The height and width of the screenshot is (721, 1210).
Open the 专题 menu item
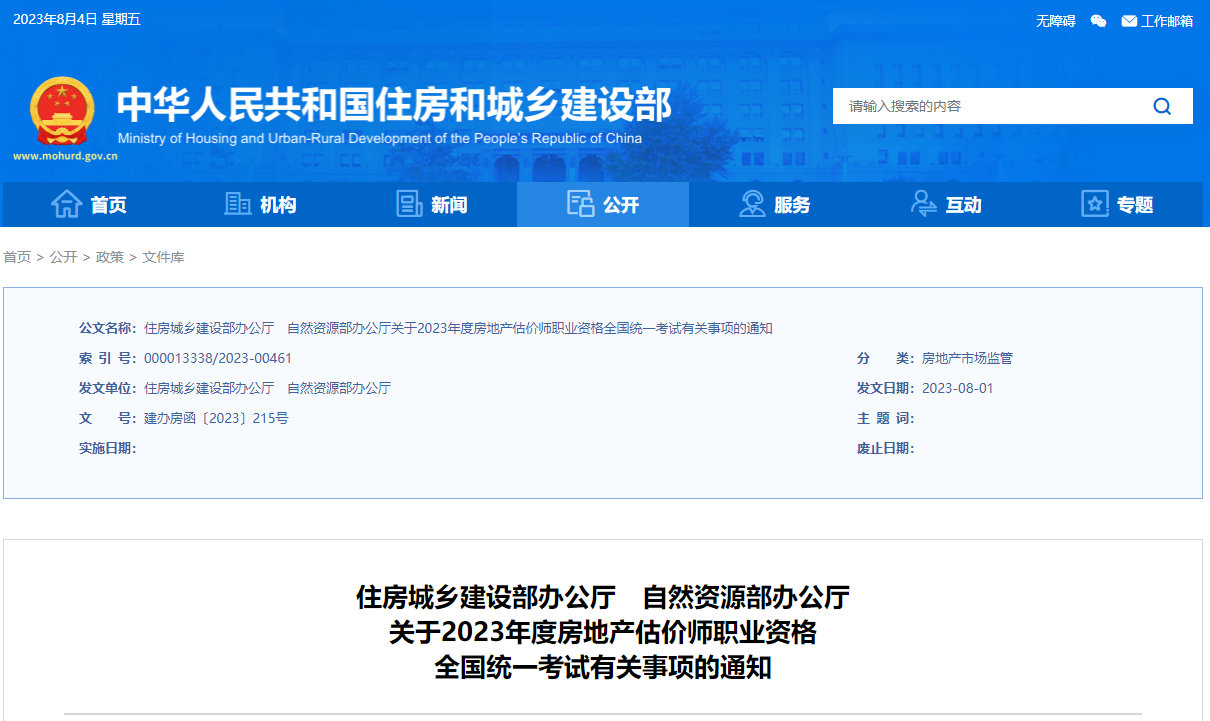tap(1125, 204)
